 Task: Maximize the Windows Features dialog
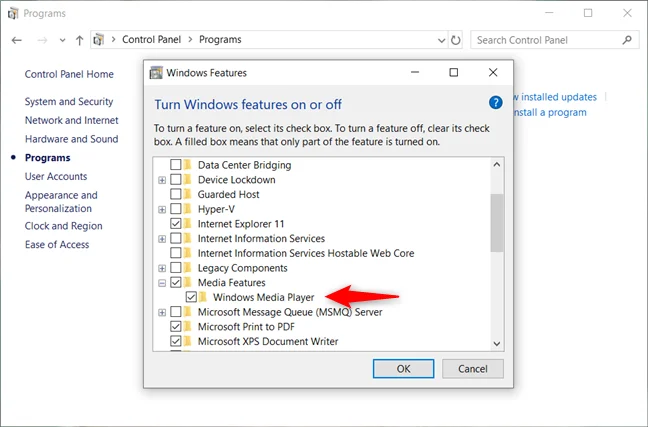[453, 73]
